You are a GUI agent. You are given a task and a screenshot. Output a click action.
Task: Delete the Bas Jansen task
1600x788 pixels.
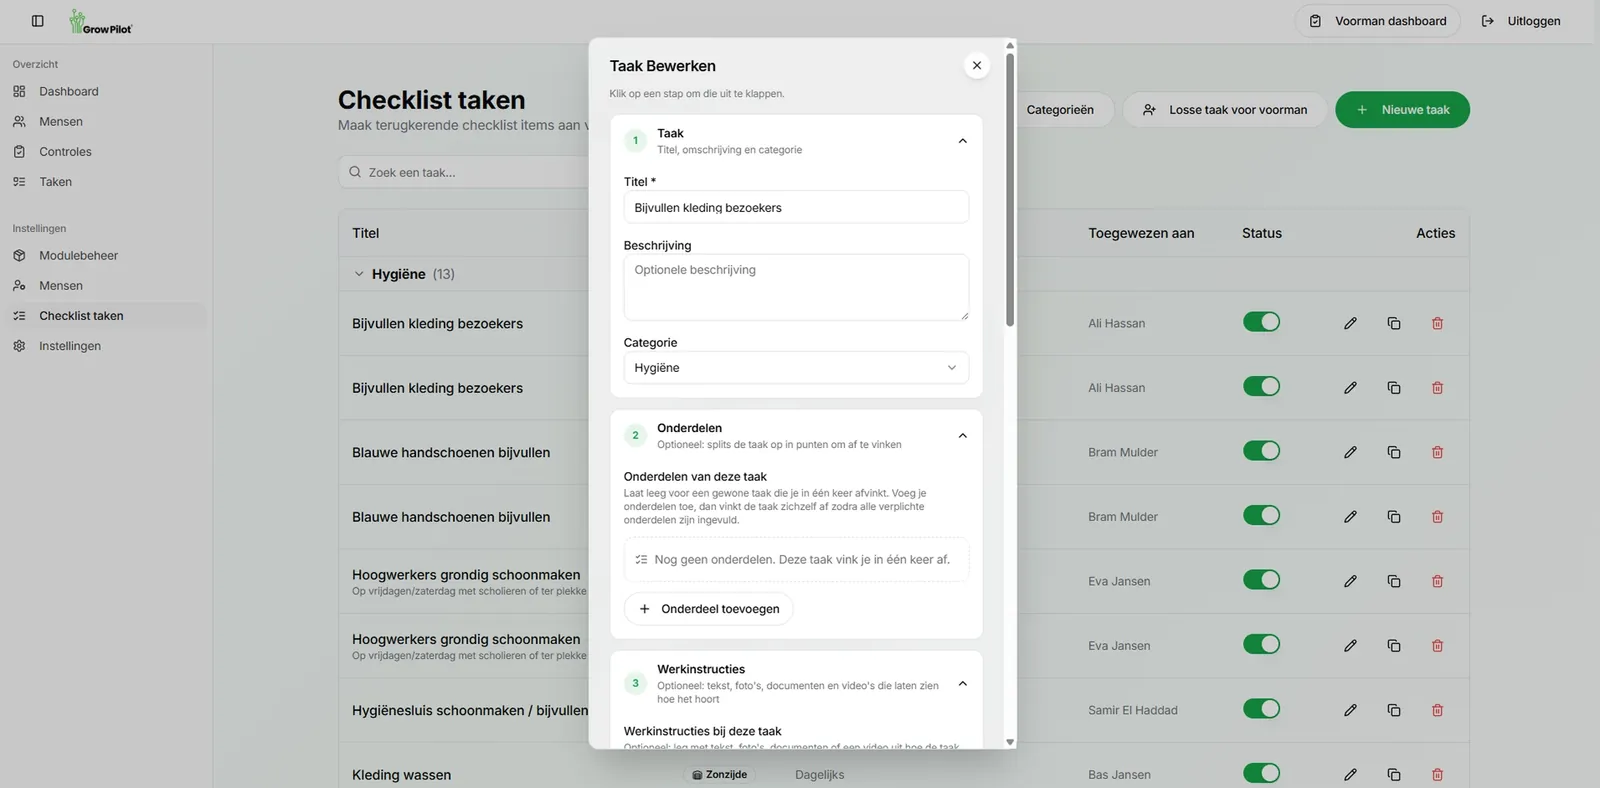coord(1437,774)
